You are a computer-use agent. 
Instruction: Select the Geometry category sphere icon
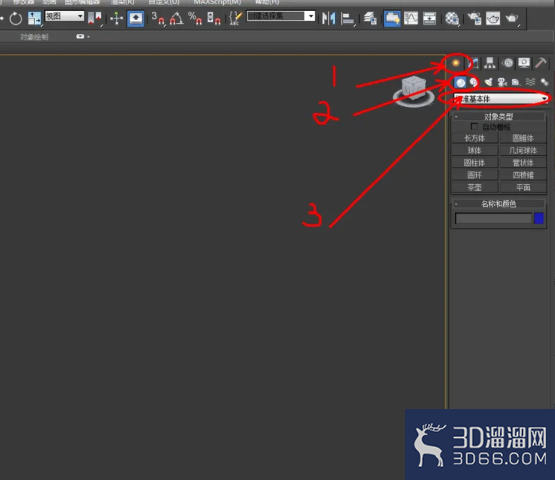[460, 82]
